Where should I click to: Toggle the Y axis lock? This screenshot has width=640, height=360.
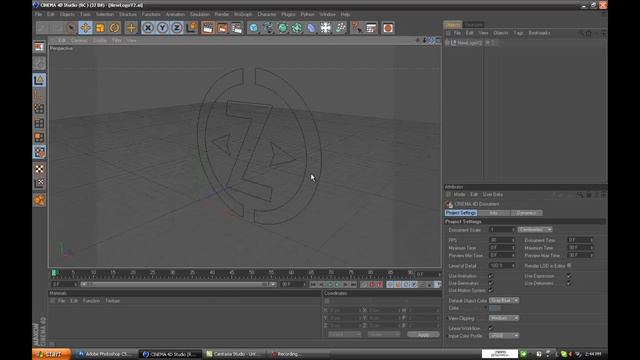(162, 28)
